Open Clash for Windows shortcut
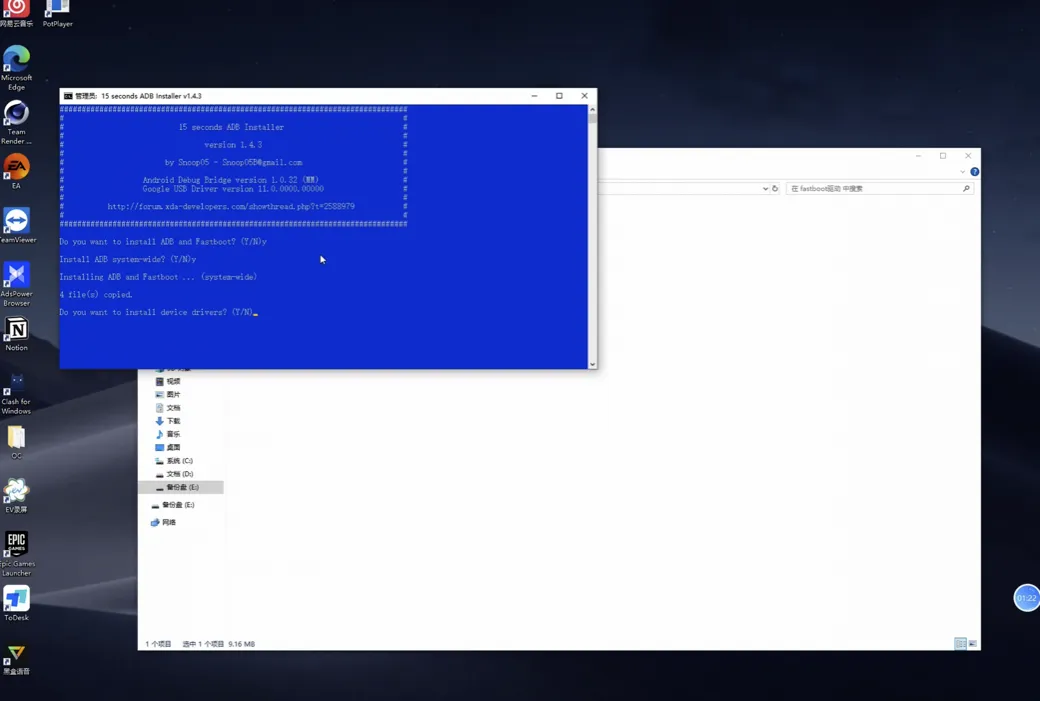Viewport: 1040px width, 701px height. pyautogui.click(x=17, y=393)
